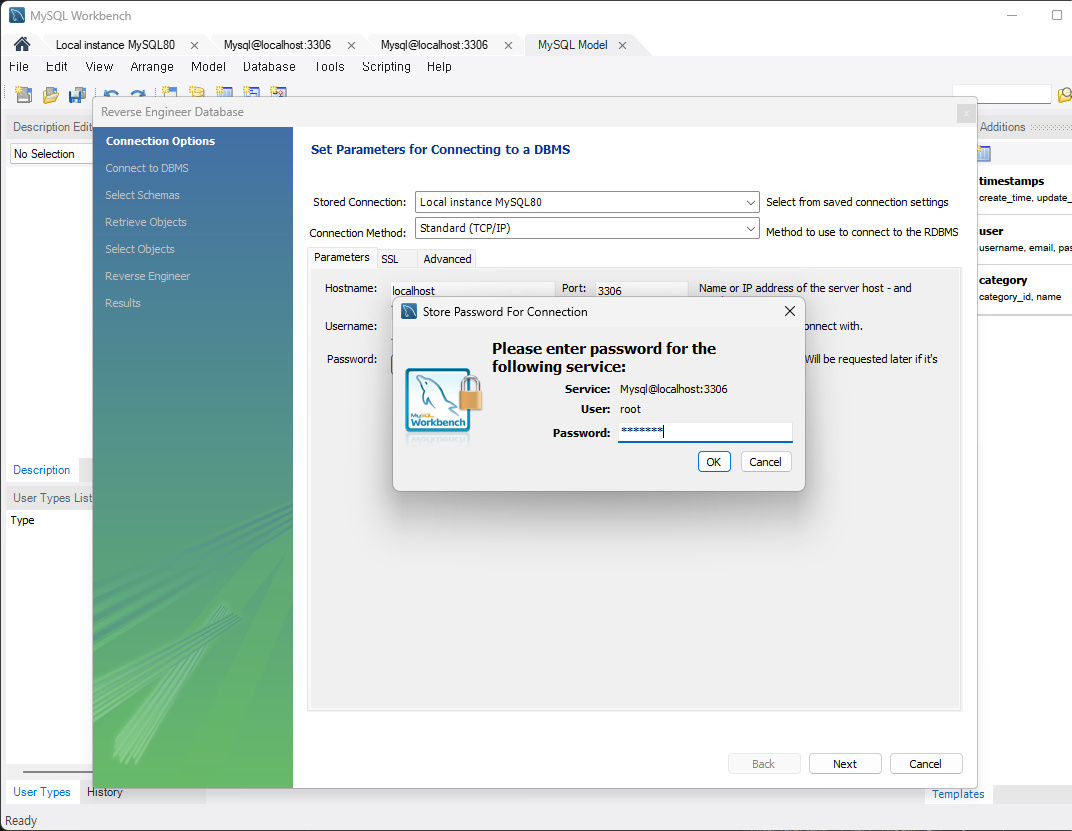Save the model via floppy disk icon
Viewport: 1072px width, 831px height.
[x=77, y=94]
